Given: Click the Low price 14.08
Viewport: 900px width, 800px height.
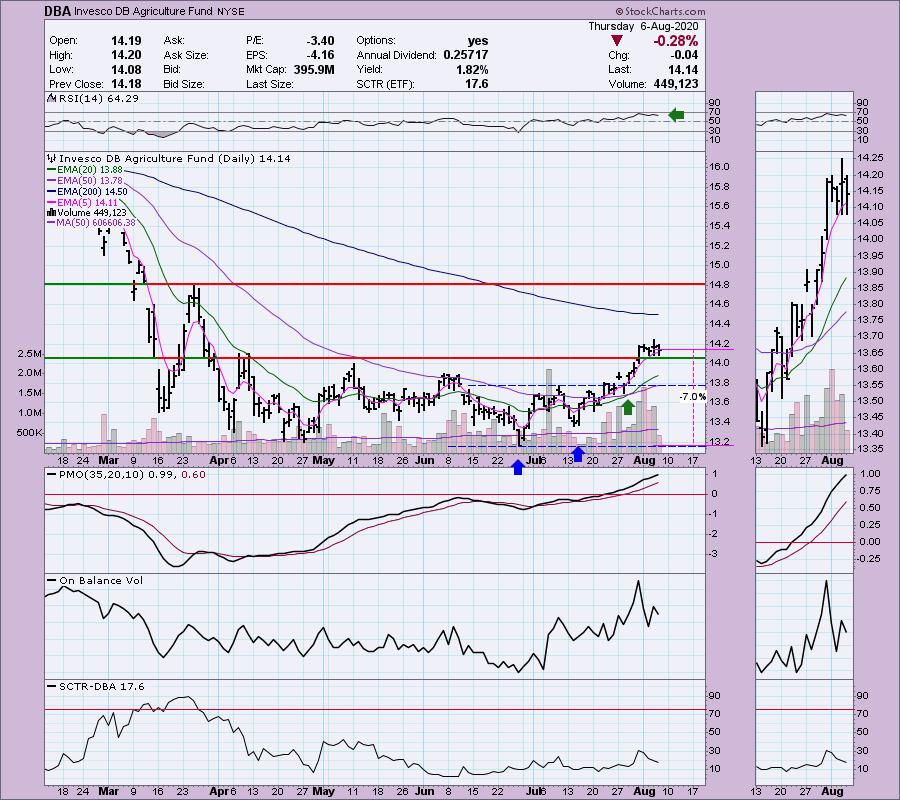Looking at the screenshot, I should (126, 69).
